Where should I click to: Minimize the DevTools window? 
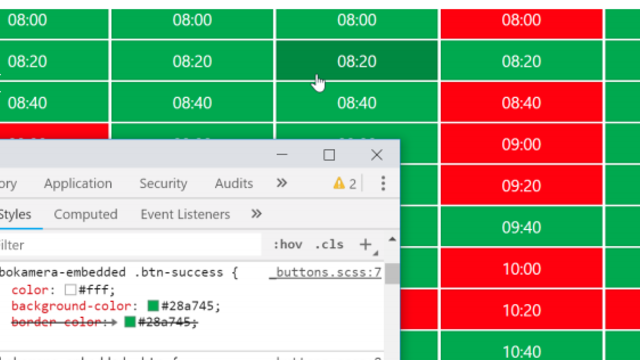point(282,155)
